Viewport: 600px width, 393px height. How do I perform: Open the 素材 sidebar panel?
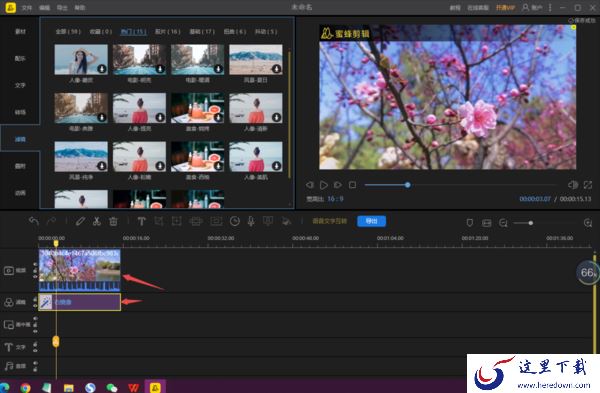pyautogui.click(x=20, y=31)
